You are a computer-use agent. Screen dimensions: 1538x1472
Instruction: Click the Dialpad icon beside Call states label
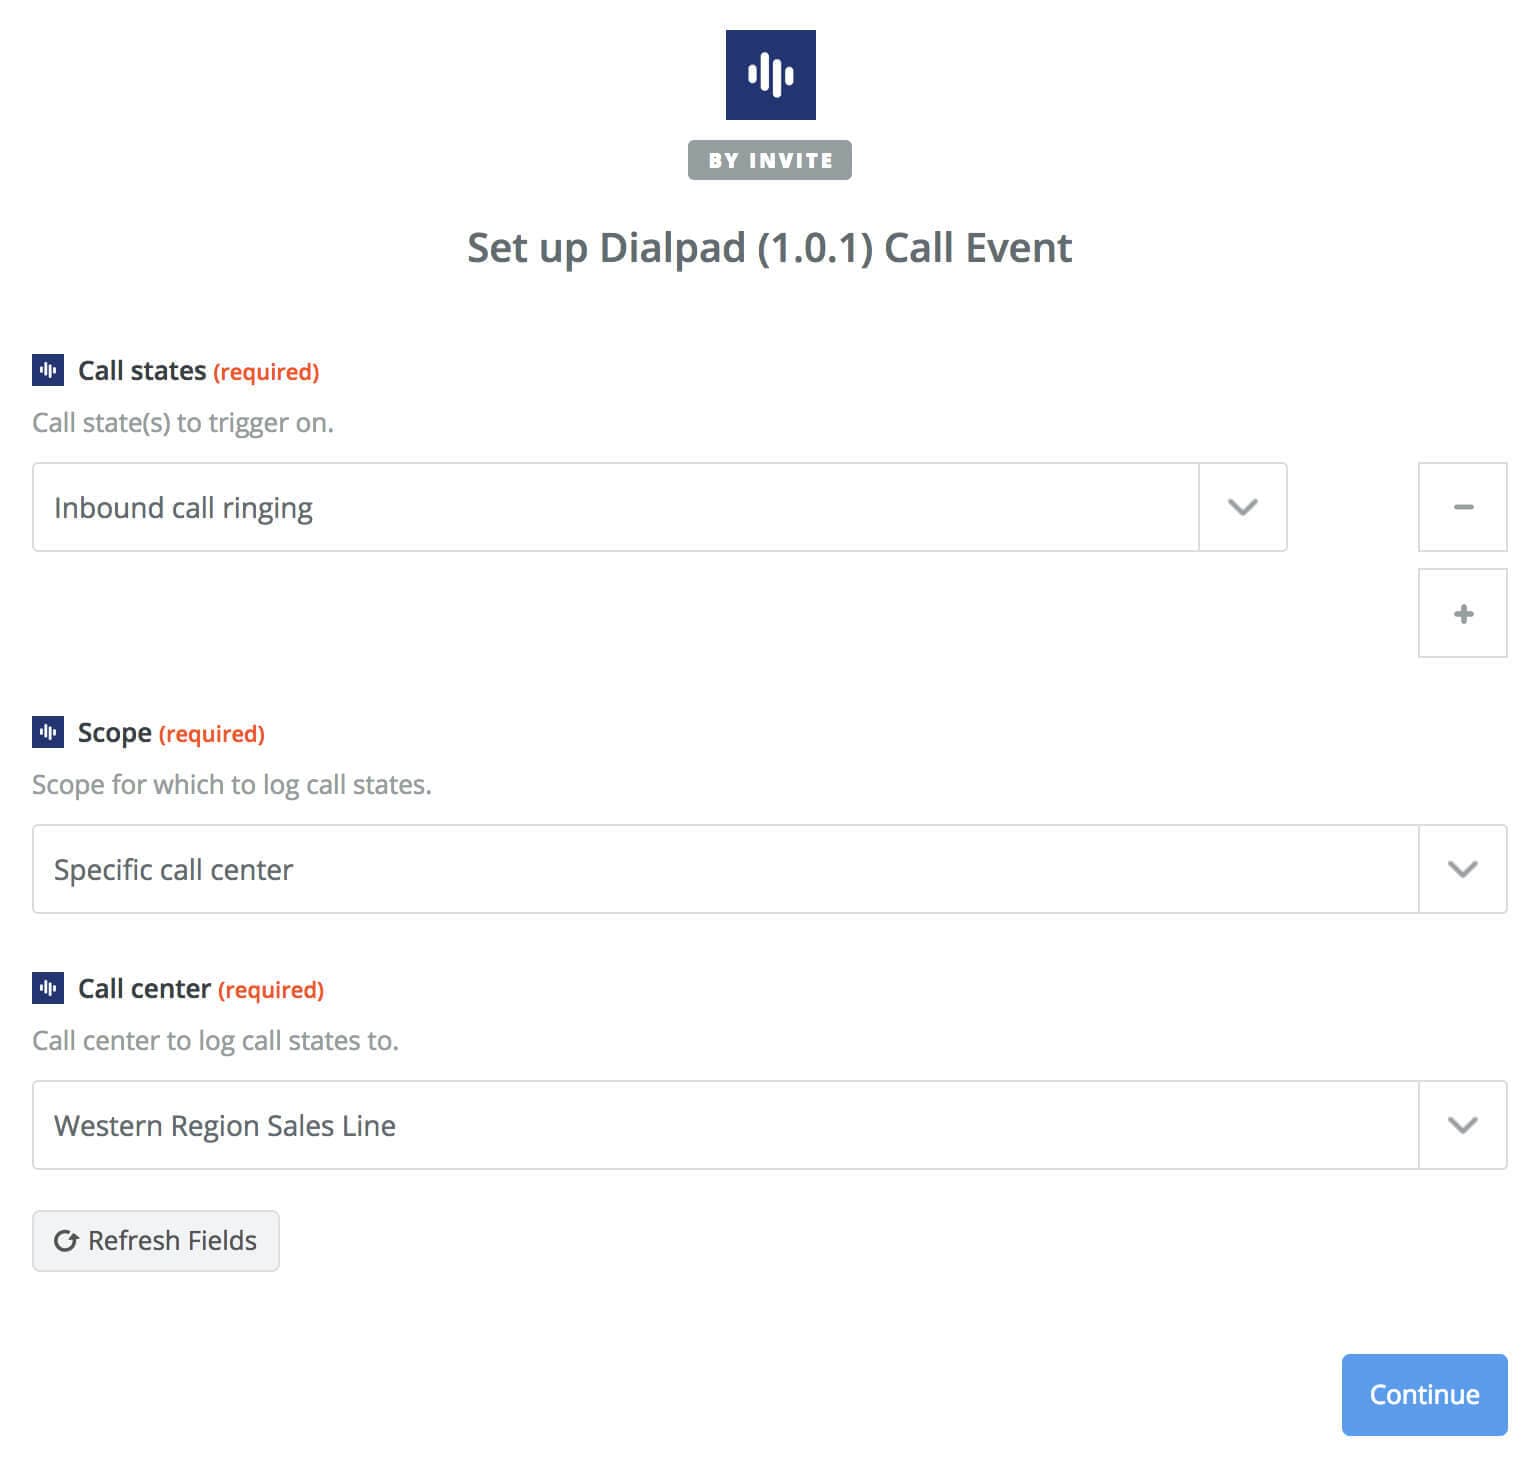[x=47, y=370]
